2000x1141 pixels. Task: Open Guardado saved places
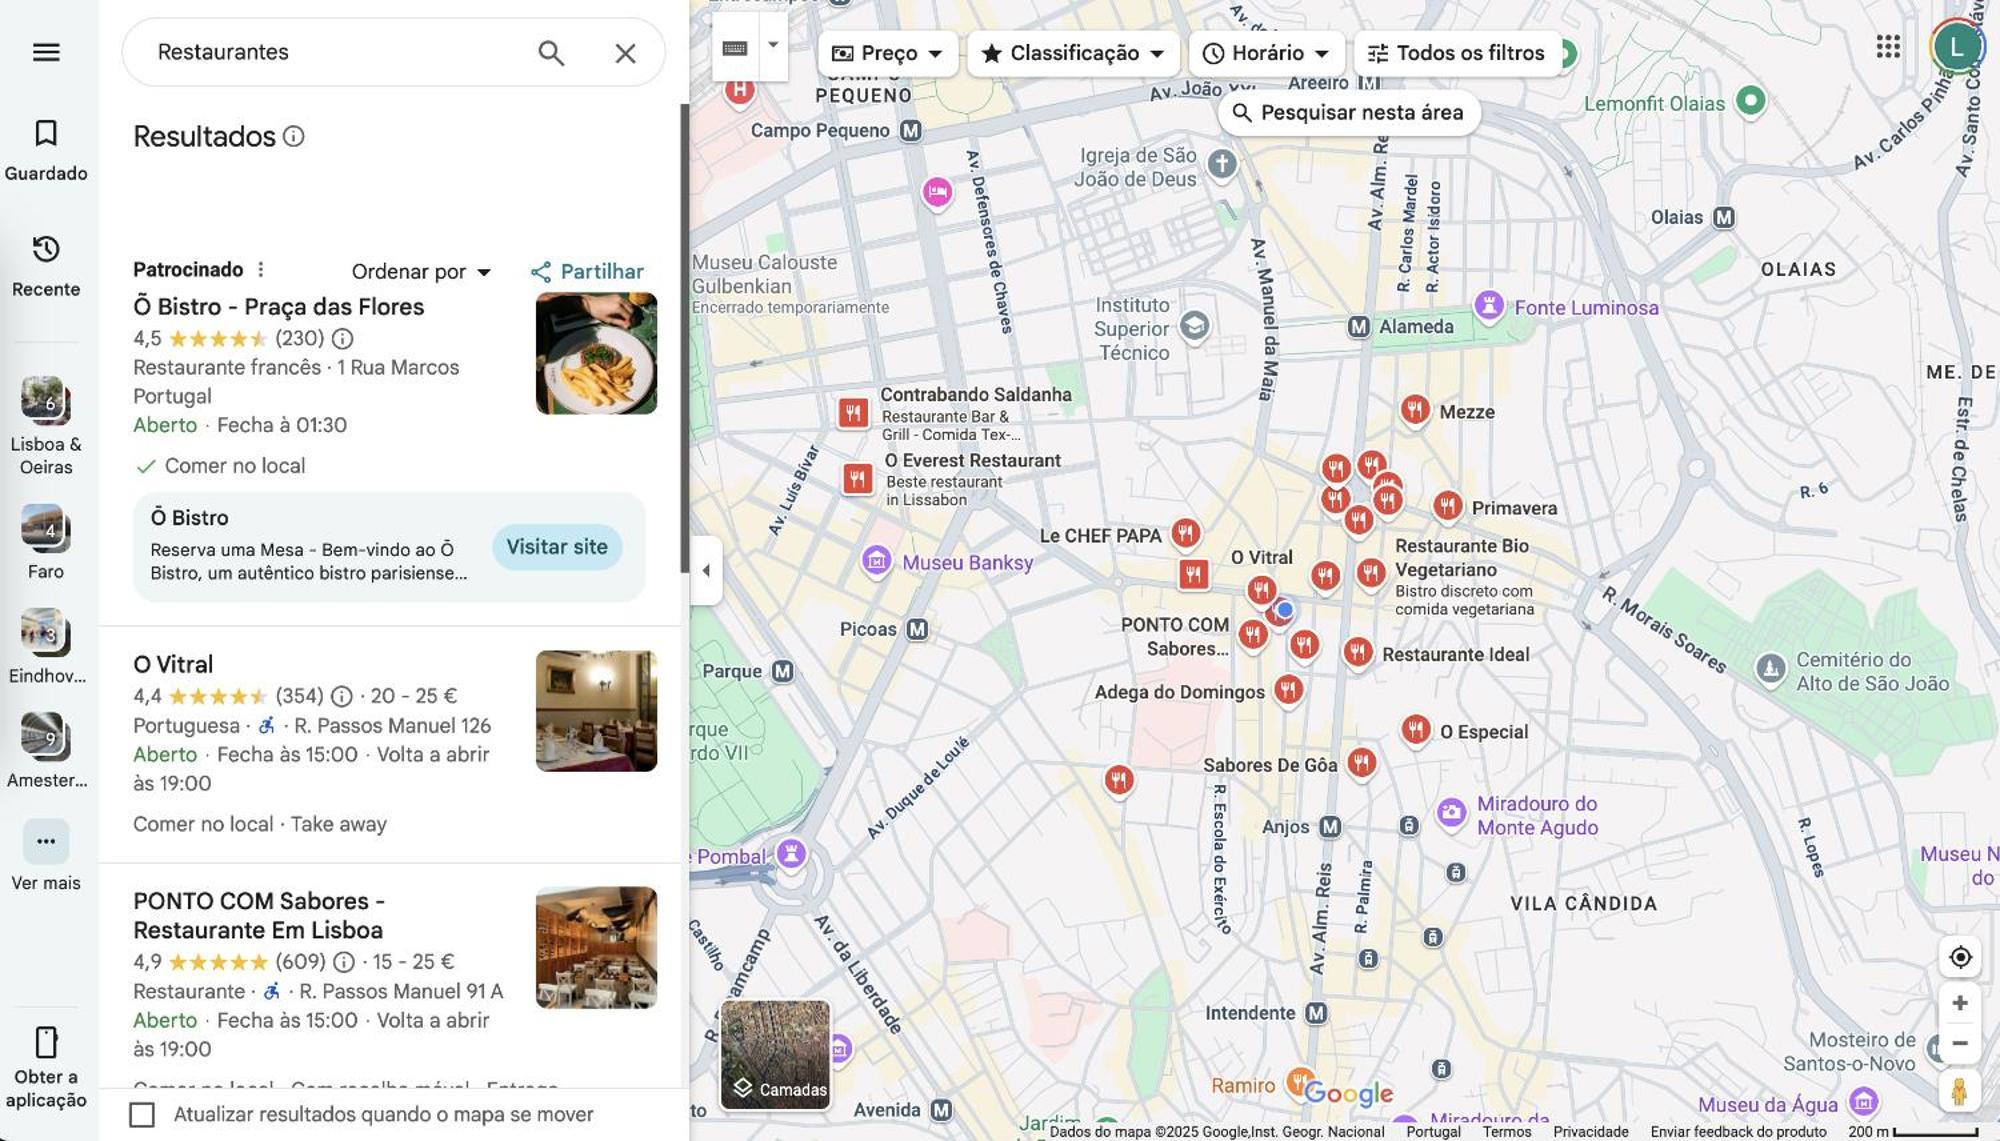pos(46,150)
